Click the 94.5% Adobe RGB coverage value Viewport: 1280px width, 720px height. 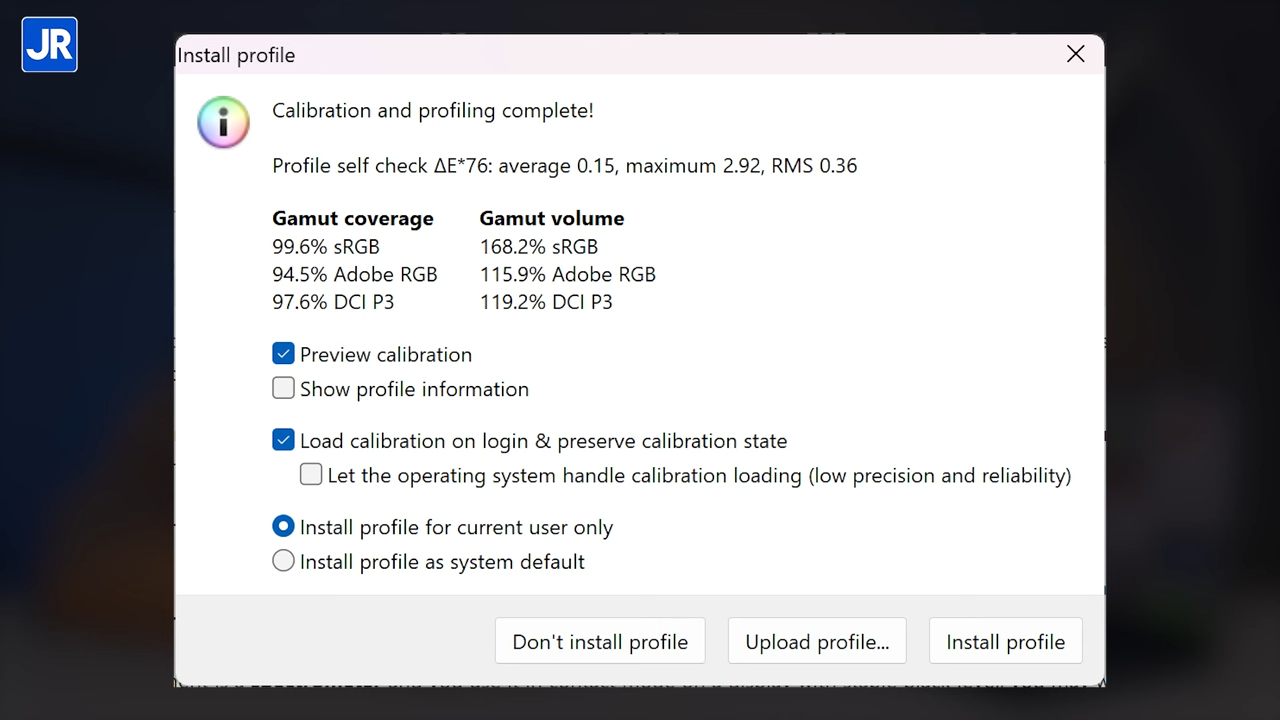(354, 274)
